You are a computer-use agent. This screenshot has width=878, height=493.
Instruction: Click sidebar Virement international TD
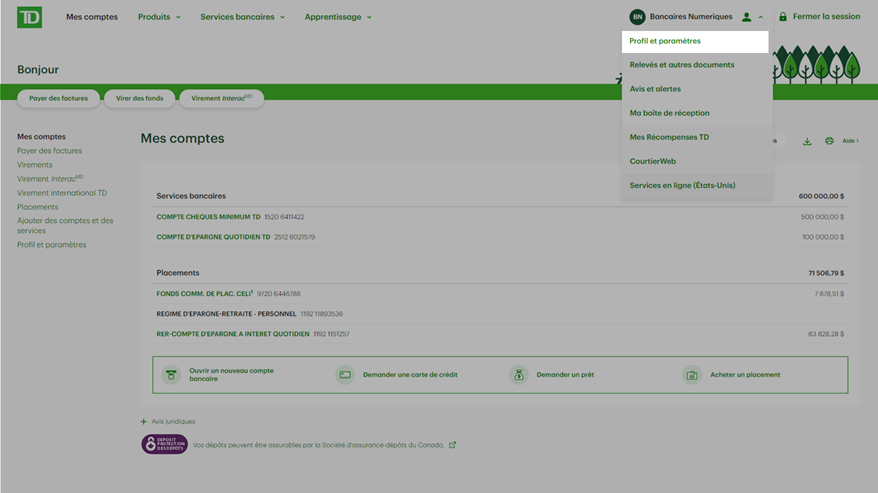coord(62,193)
